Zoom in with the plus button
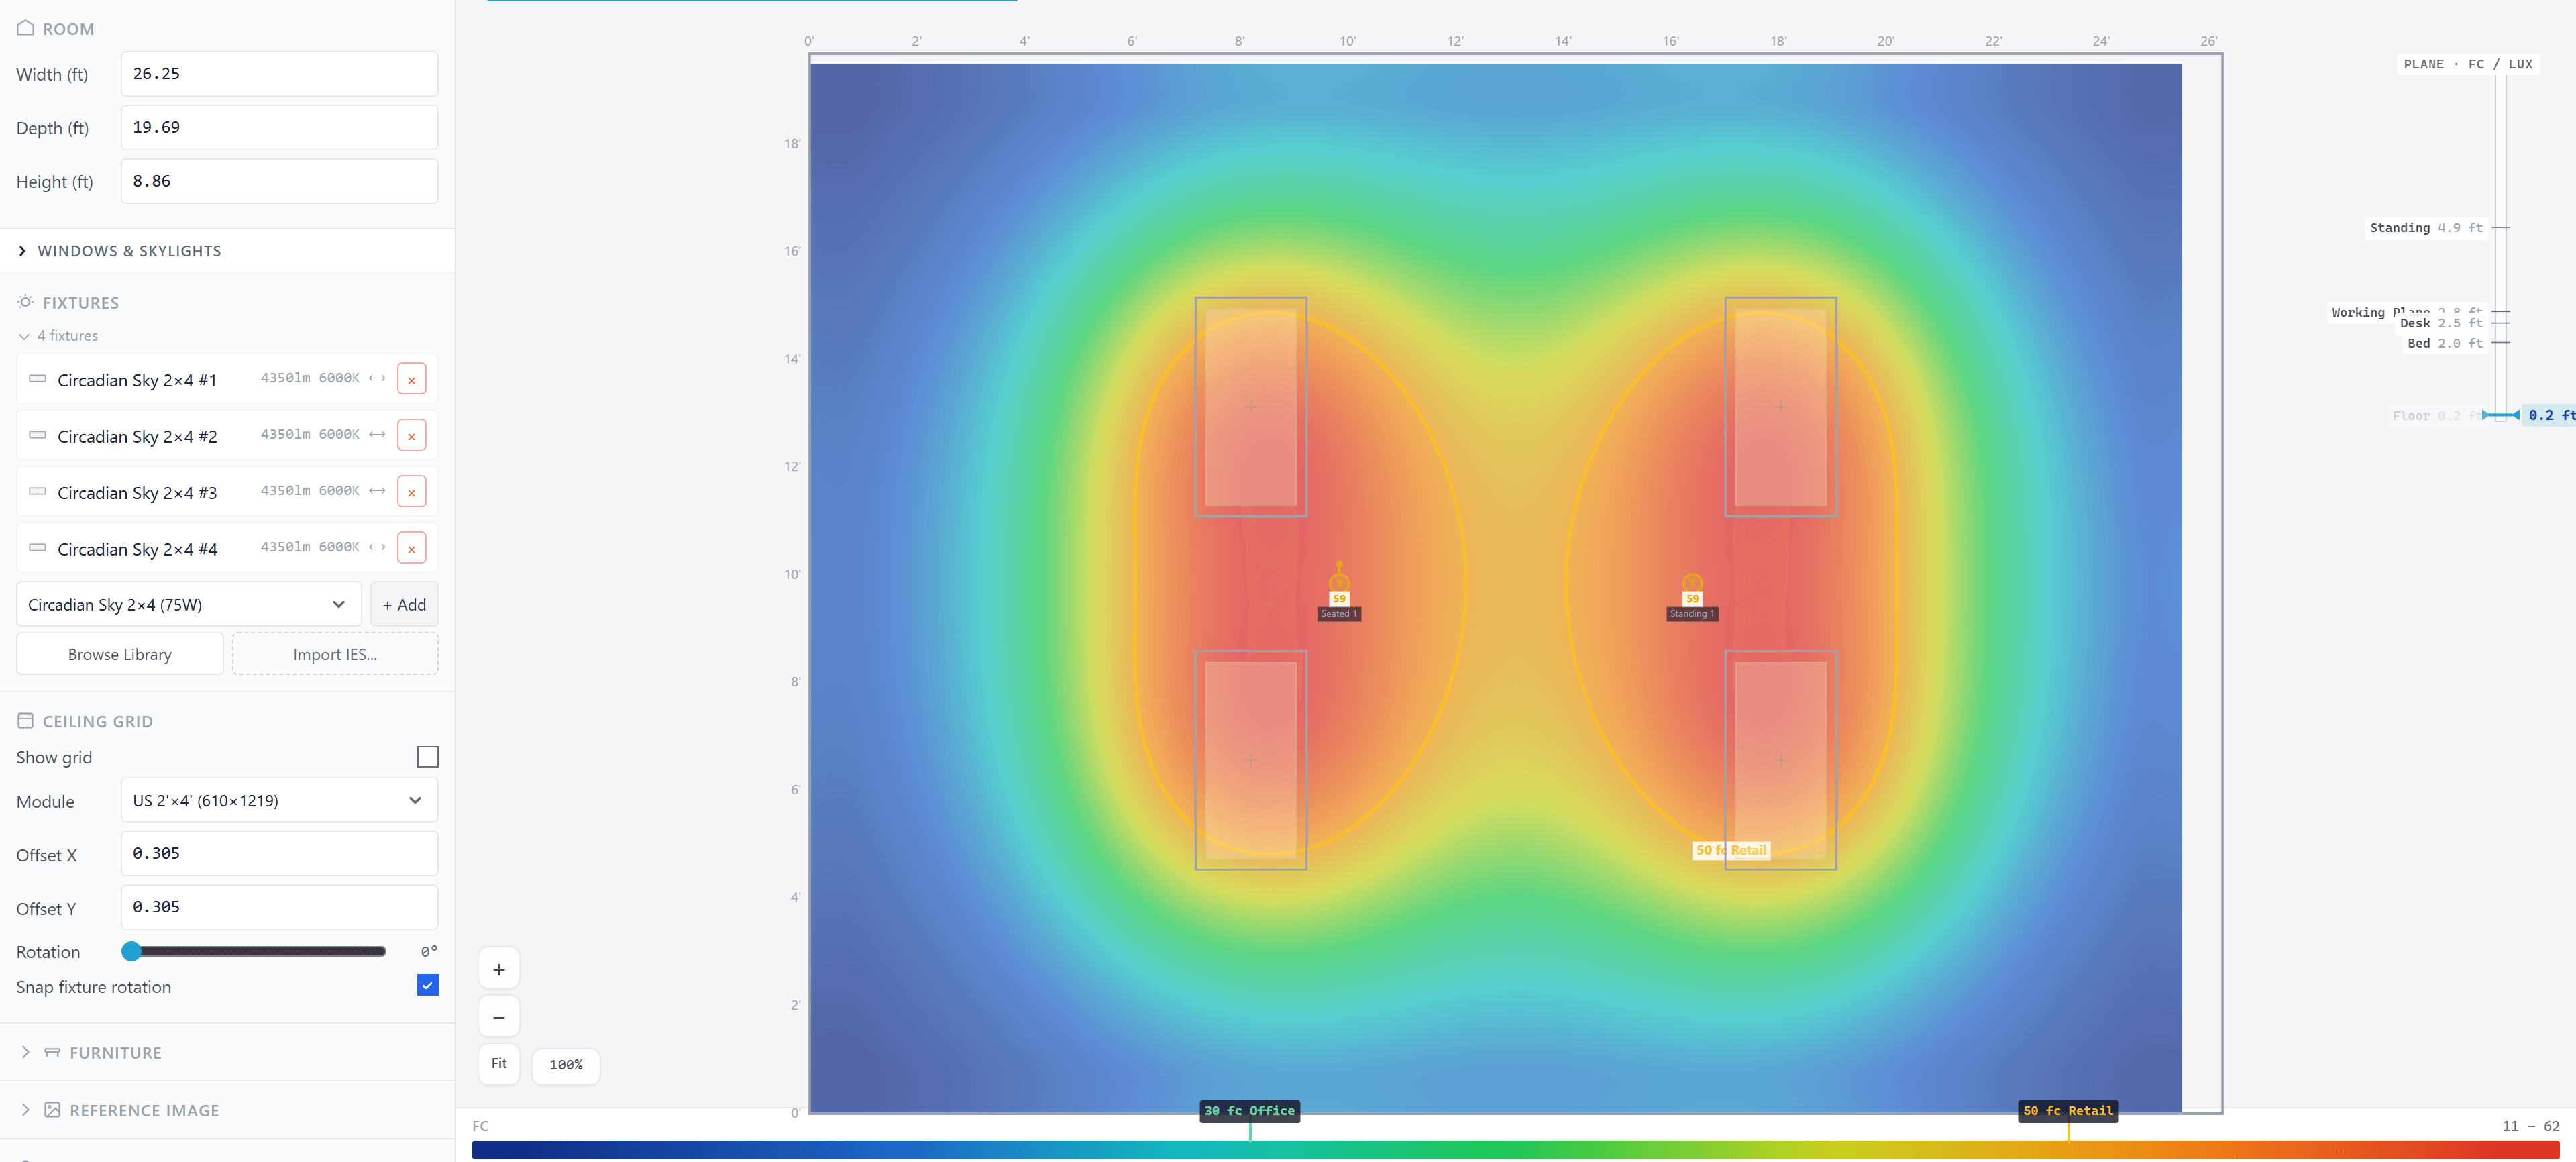Image resolution: width=2576 pixels, height=1162 pixels. 499,969
